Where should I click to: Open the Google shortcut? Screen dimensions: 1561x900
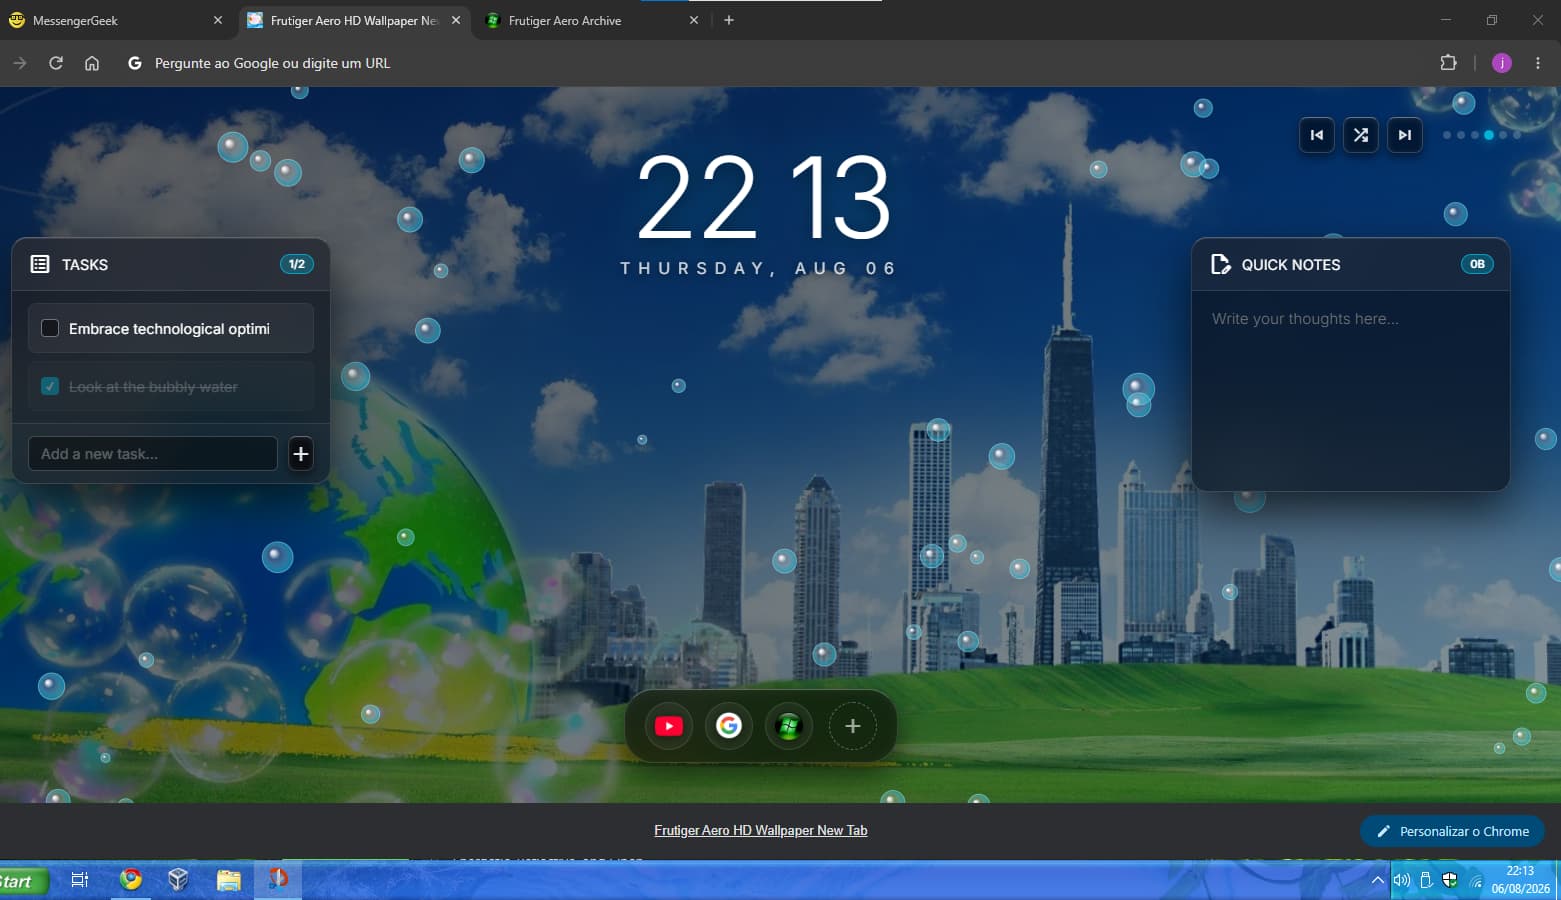729,726
